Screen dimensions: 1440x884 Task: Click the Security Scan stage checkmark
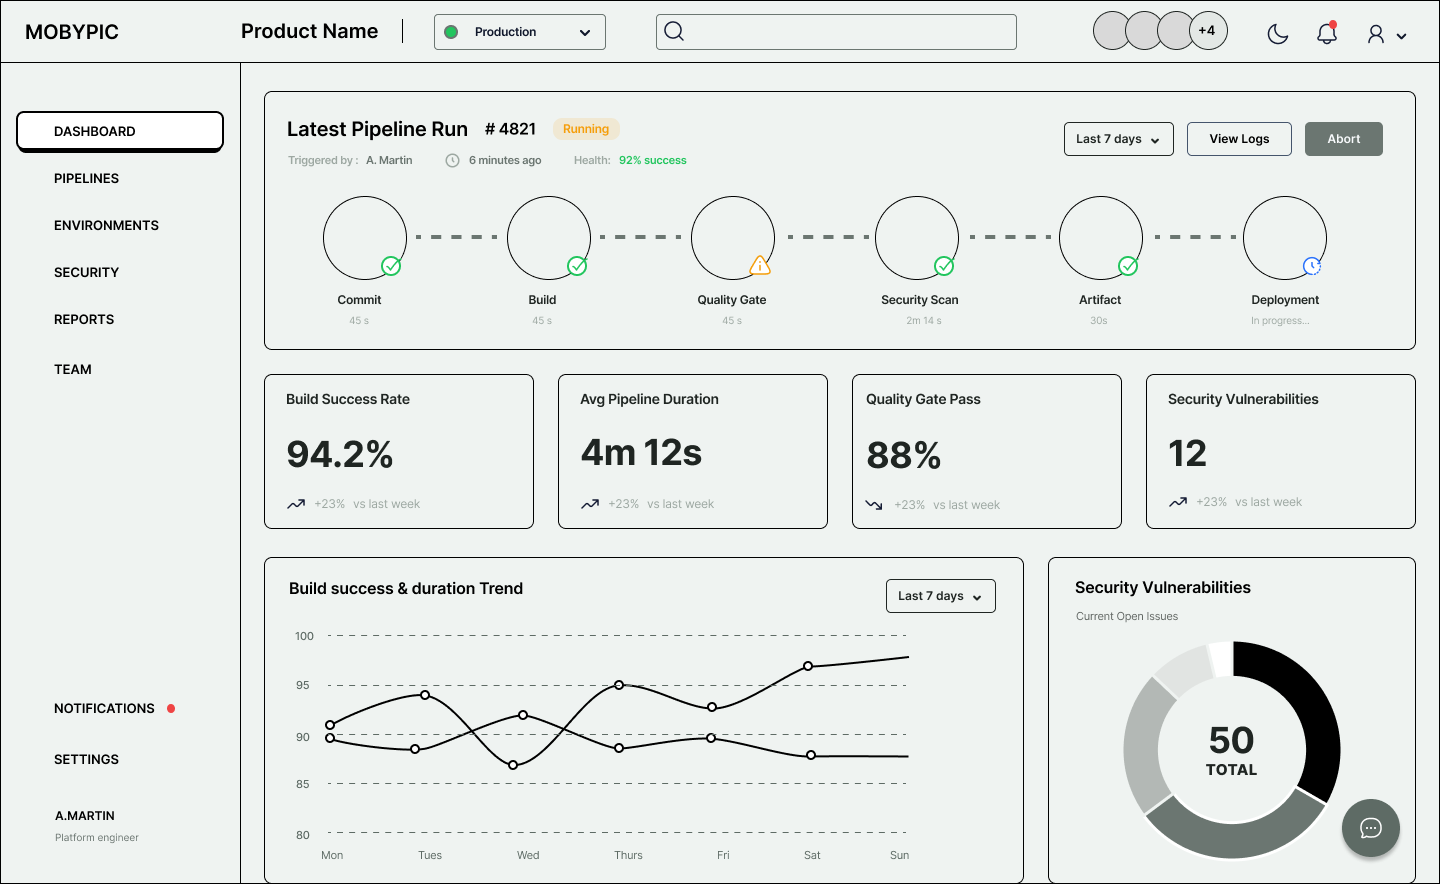coord(944,266)
